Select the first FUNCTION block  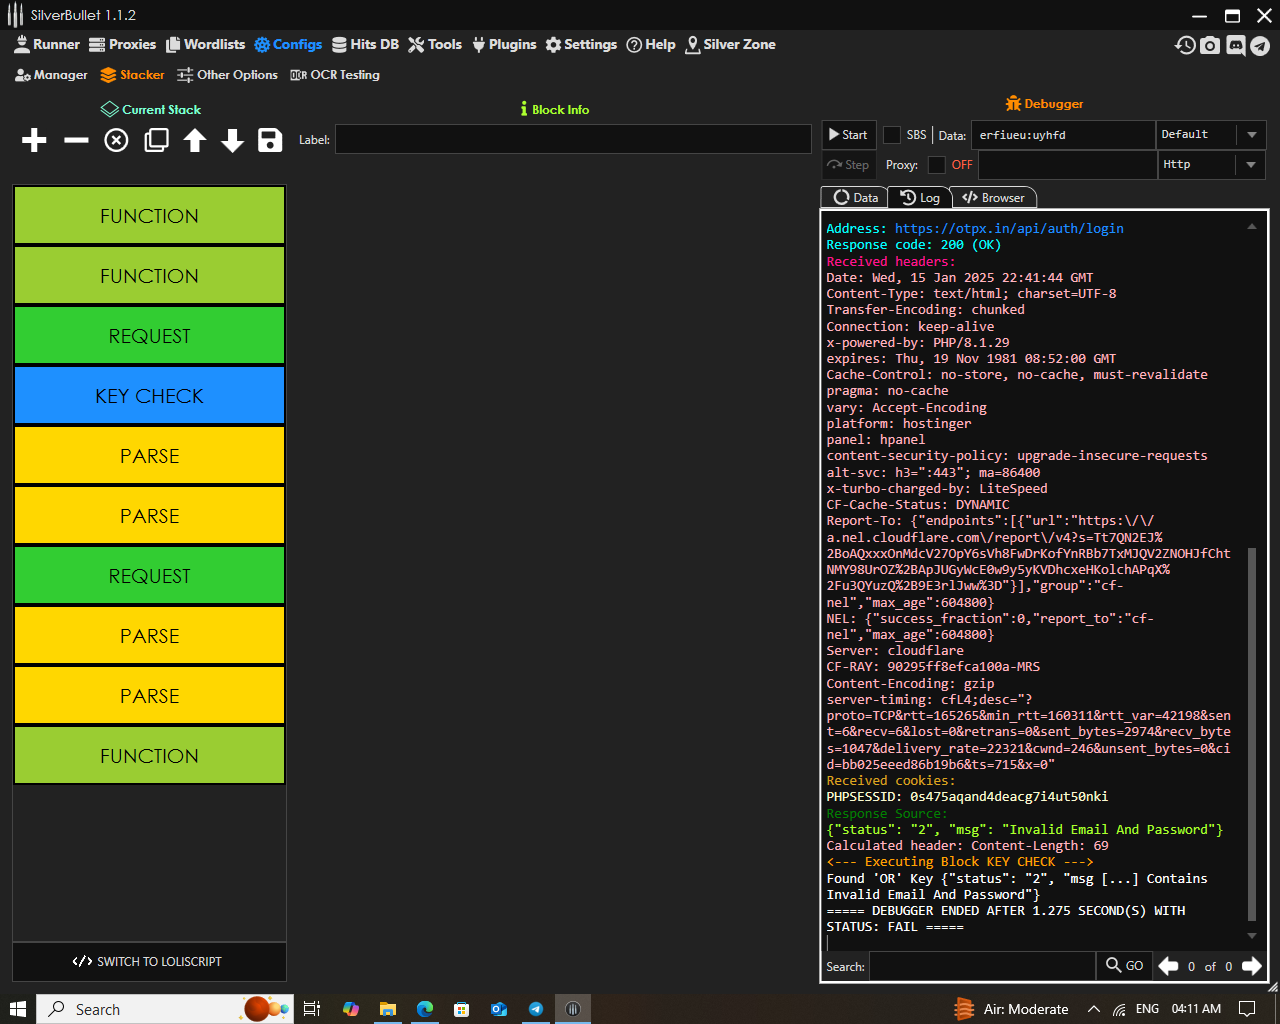point(149,216)
